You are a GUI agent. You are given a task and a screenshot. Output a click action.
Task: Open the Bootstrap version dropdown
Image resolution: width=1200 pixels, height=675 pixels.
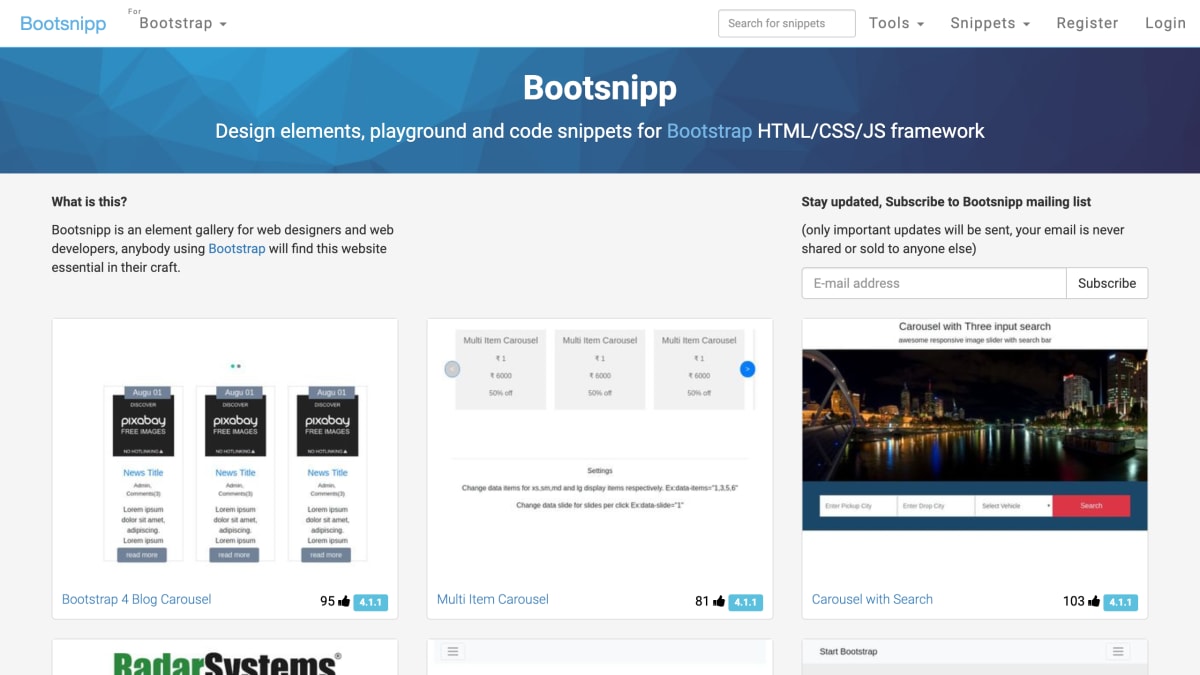(182, 23)
